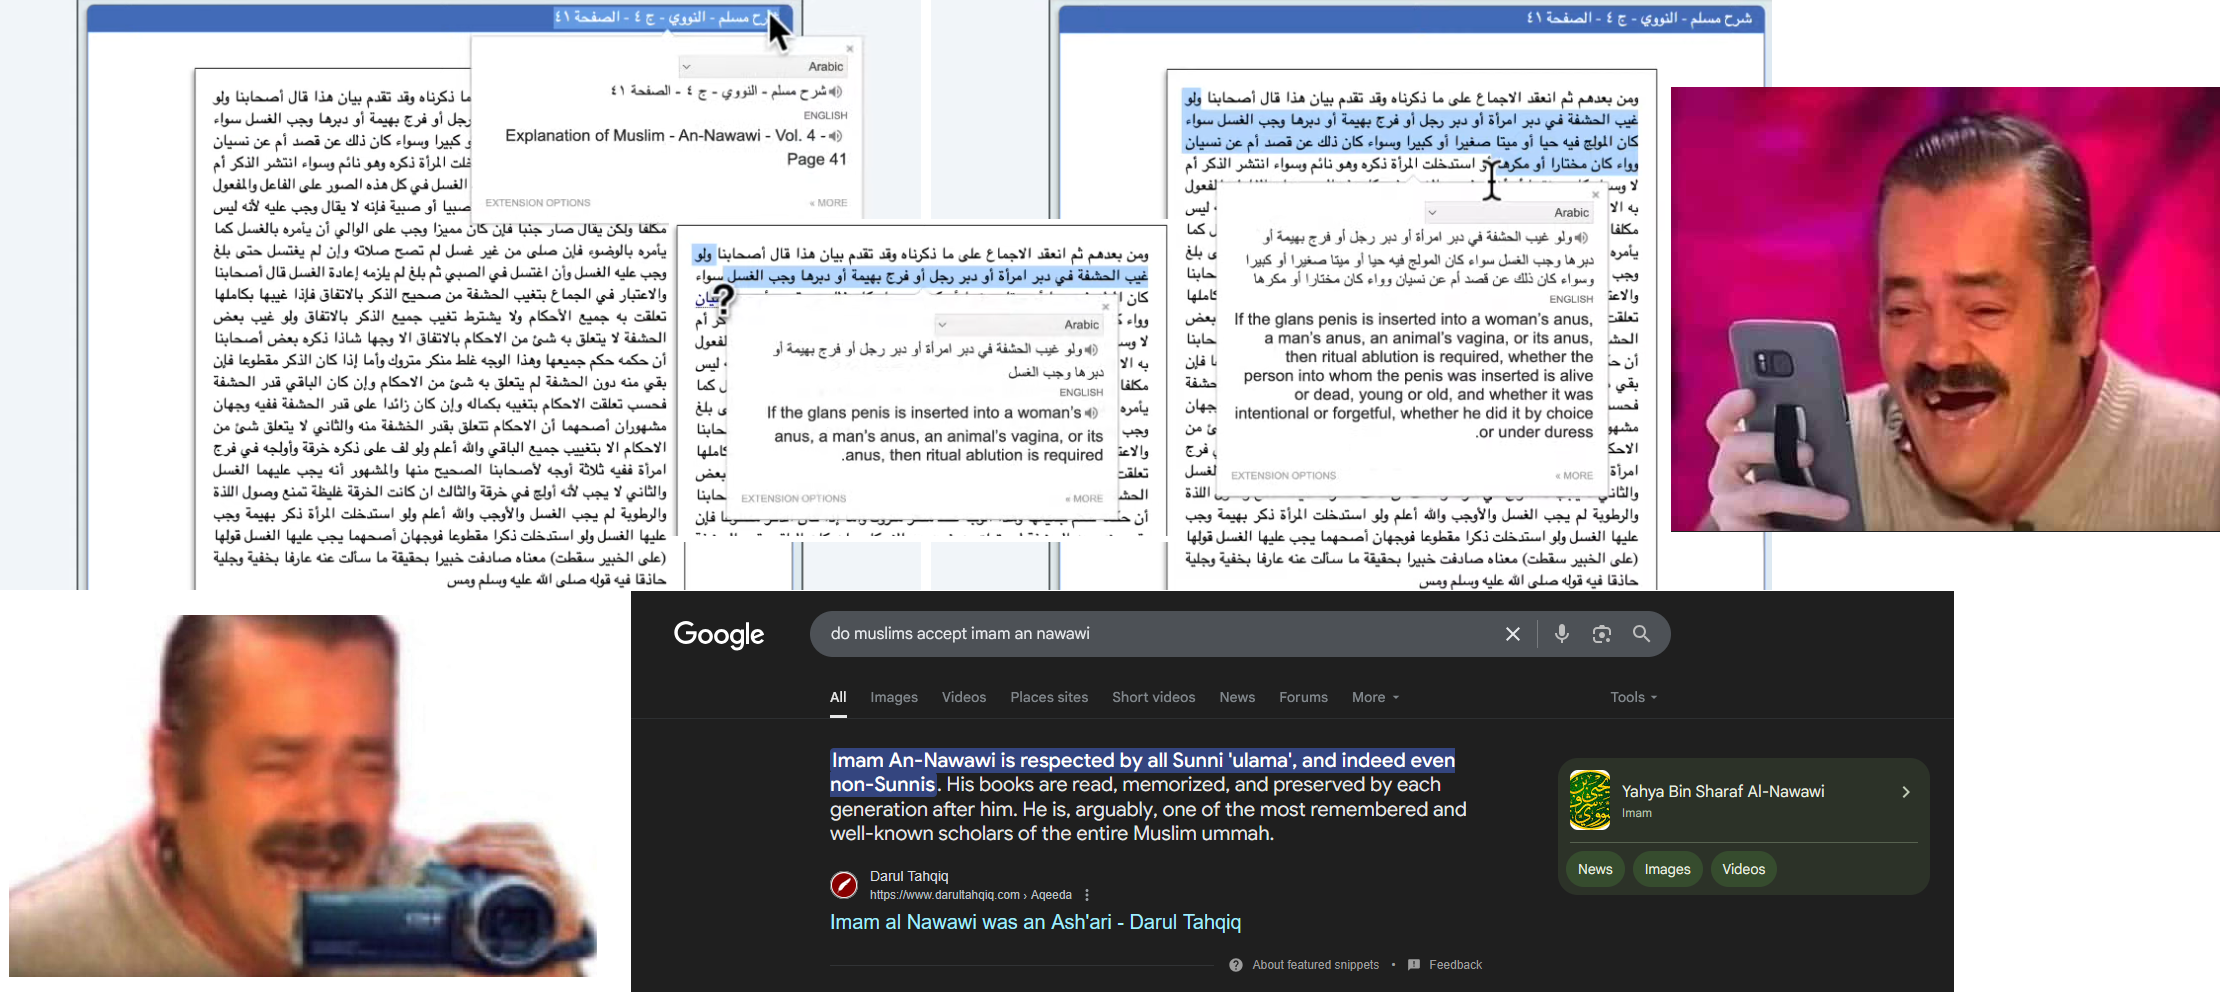Open Extension Options in 'Explanation of Muslim' popup
2220x992 pixels.
coord(538,203)
